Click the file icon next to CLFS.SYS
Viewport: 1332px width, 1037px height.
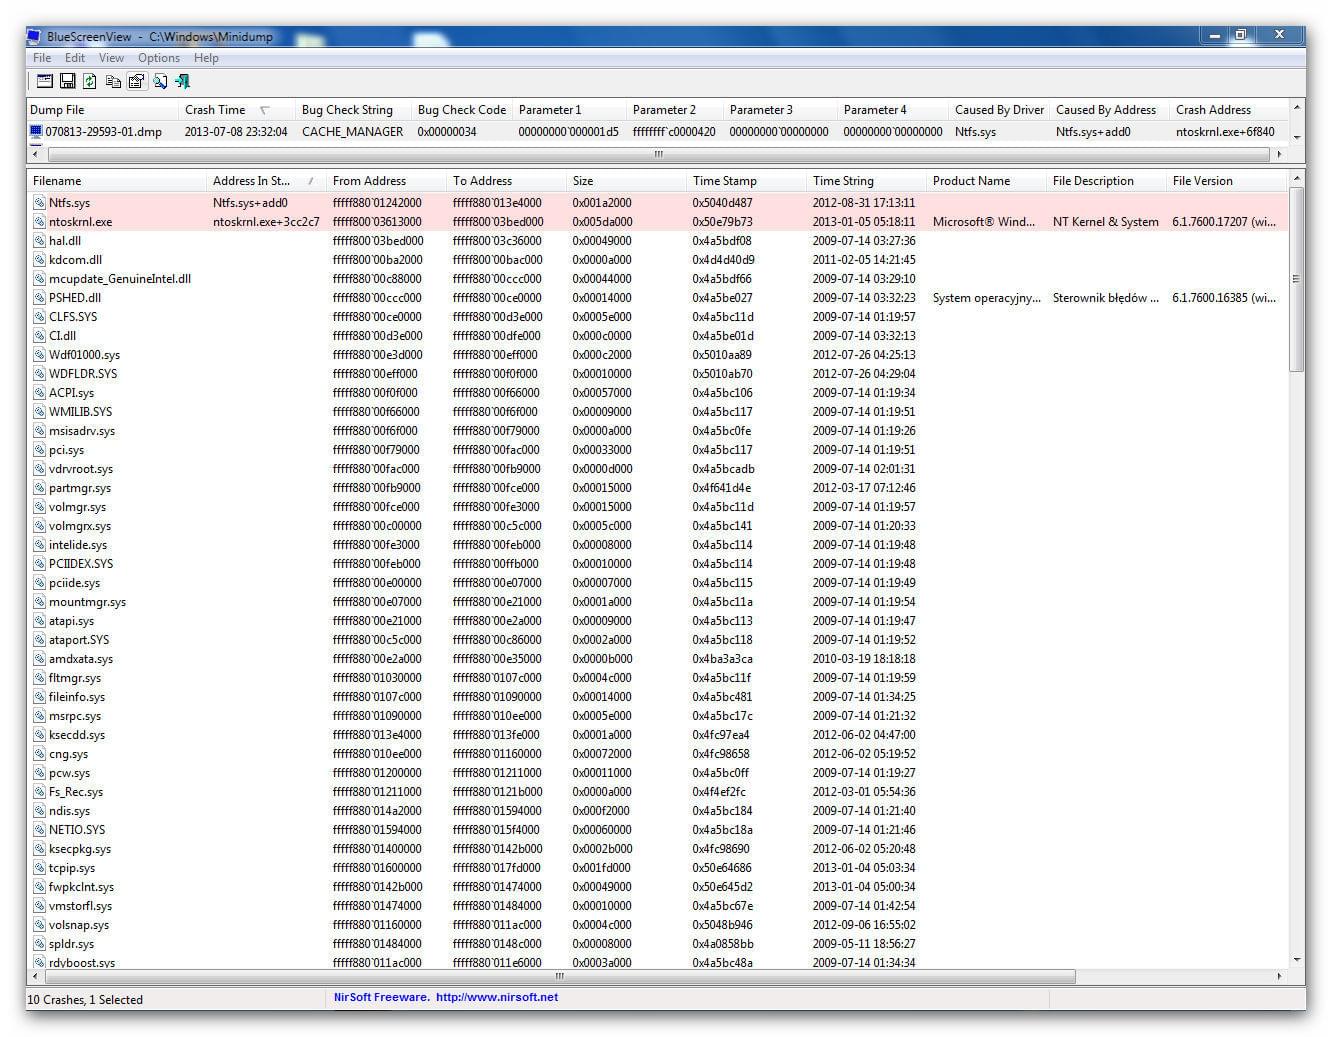coord(39,317)
